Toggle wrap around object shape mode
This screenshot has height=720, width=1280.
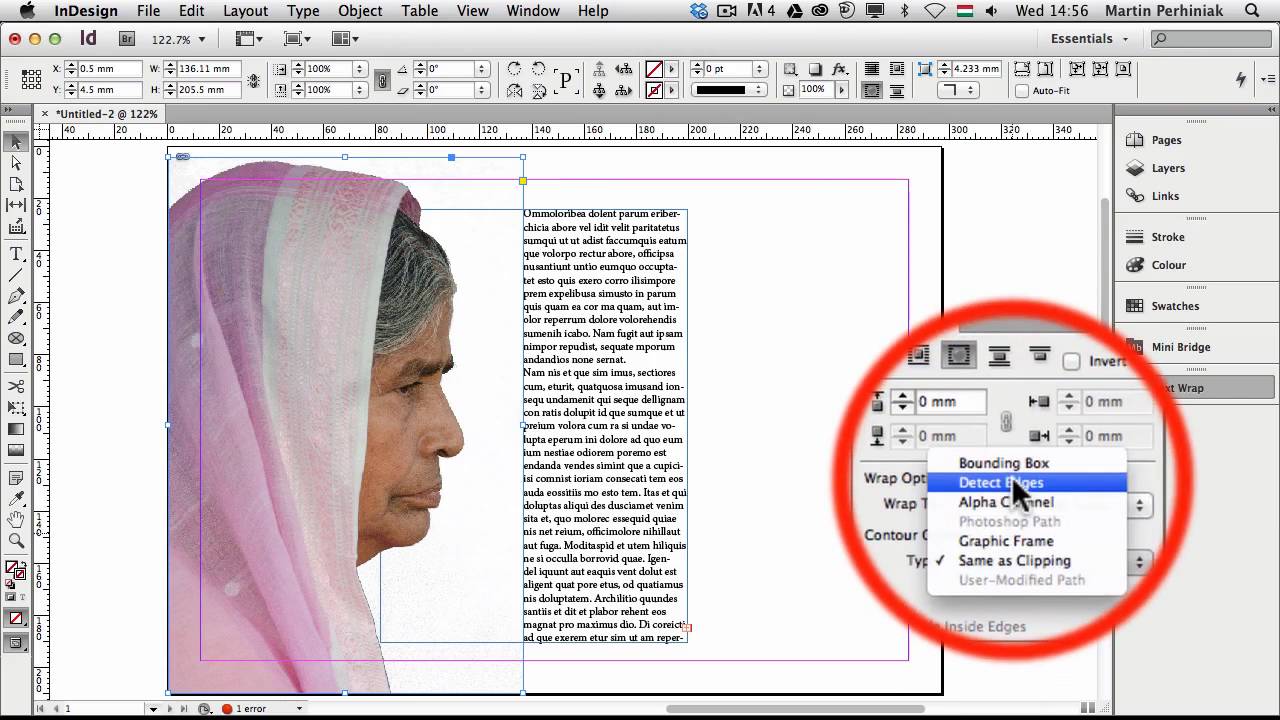tap(957, 355)
